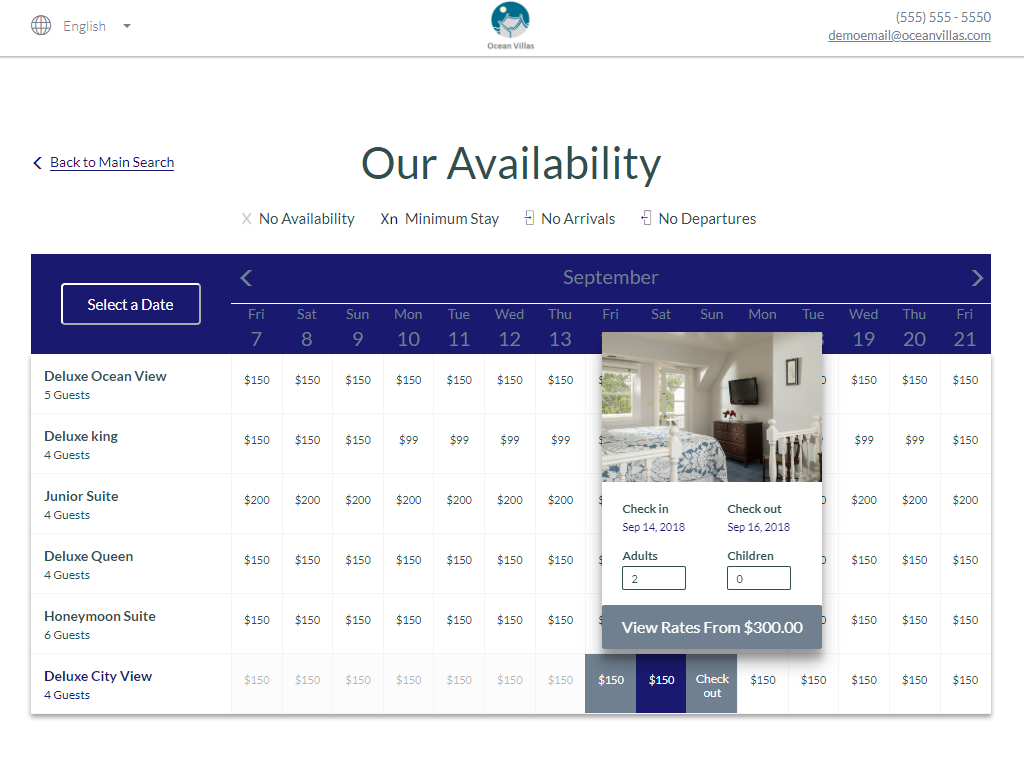Go back via Back to Main Search

pos(112,162)
